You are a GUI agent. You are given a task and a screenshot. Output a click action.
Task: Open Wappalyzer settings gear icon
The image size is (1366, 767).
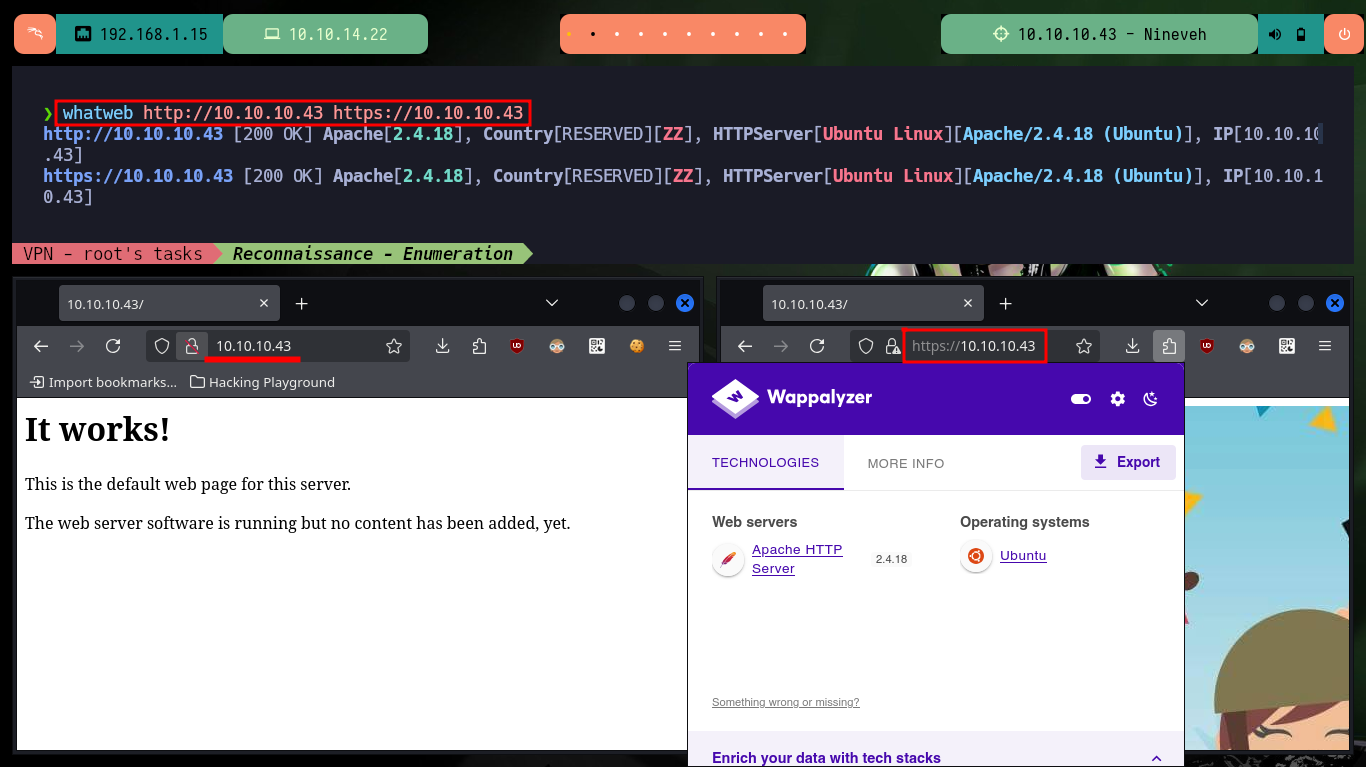1118,399
